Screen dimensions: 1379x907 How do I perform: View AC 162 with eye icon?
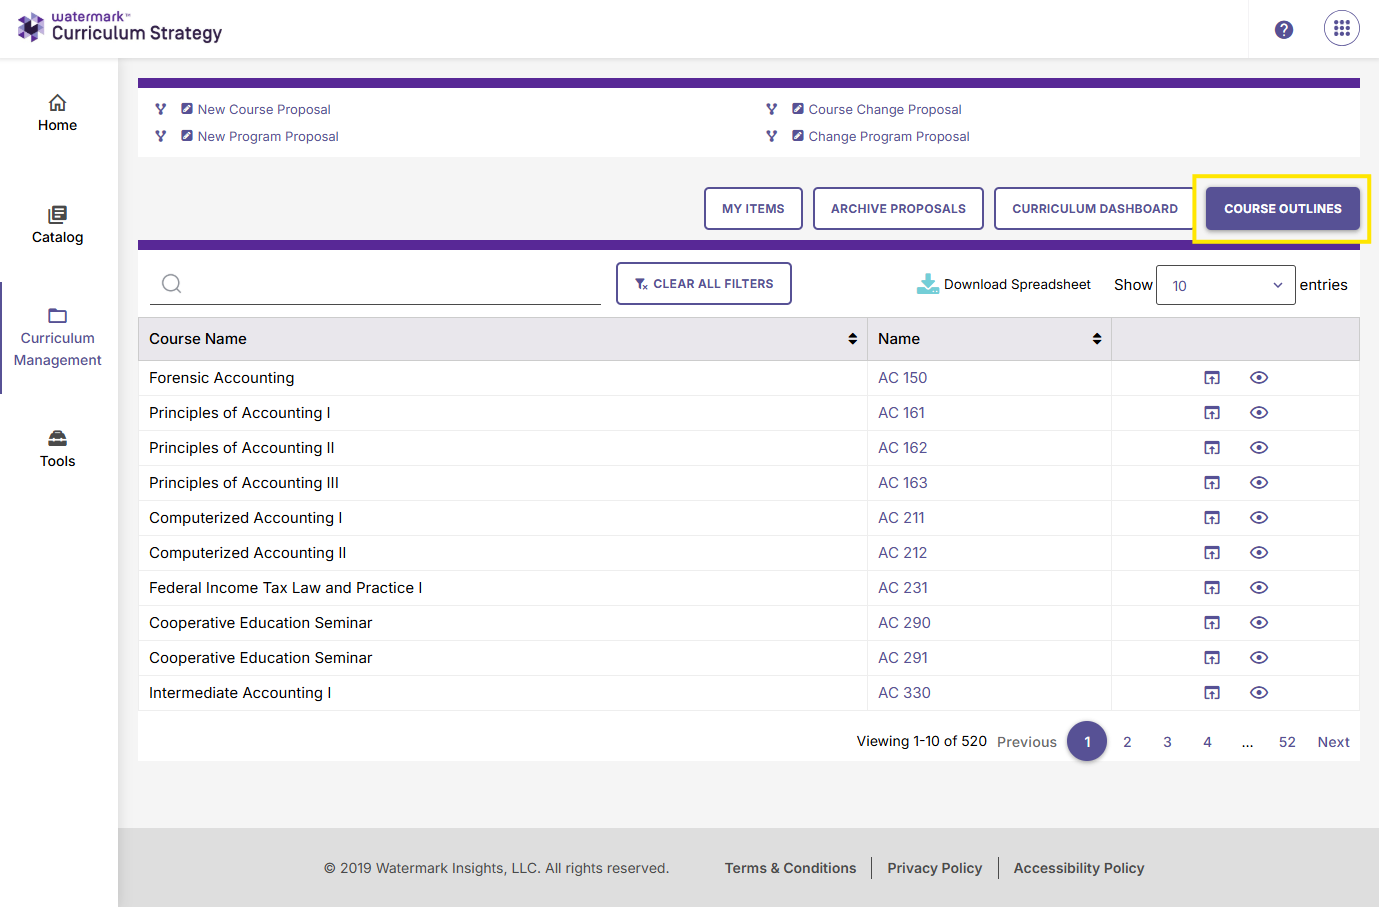pyautogui.click(x=1259, y=448)
